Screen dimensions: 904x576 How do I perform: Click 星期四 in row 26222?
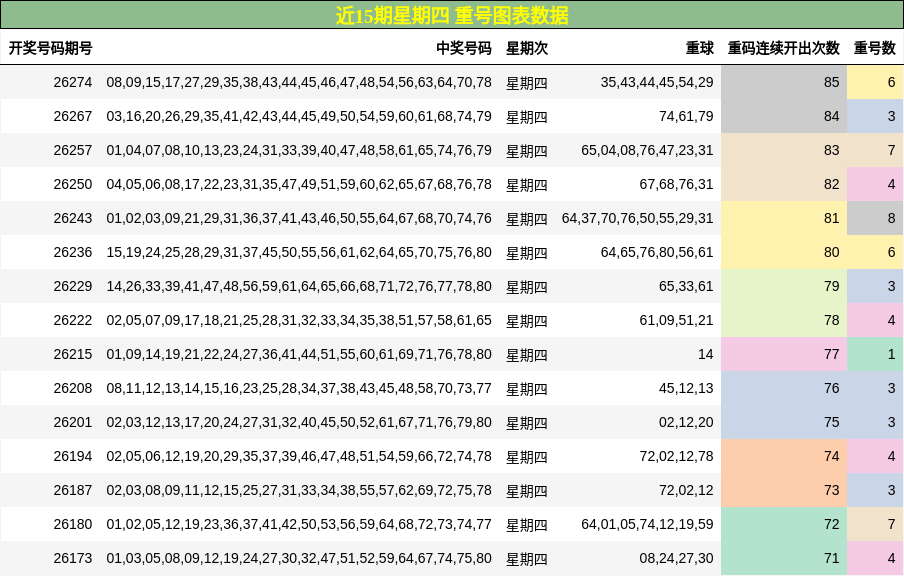point(527,321)
